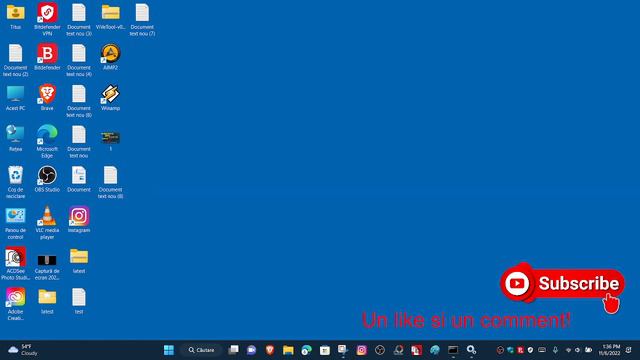640x360 pixels.
Task: Select the WinTool folder on the desktop
Action: coord(111,17)
